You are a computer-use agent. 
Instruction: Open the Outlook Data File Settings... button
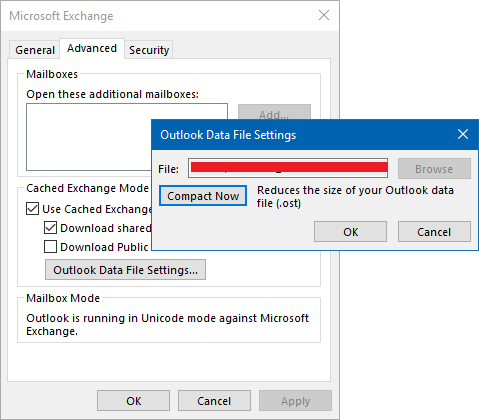(125, 270)
